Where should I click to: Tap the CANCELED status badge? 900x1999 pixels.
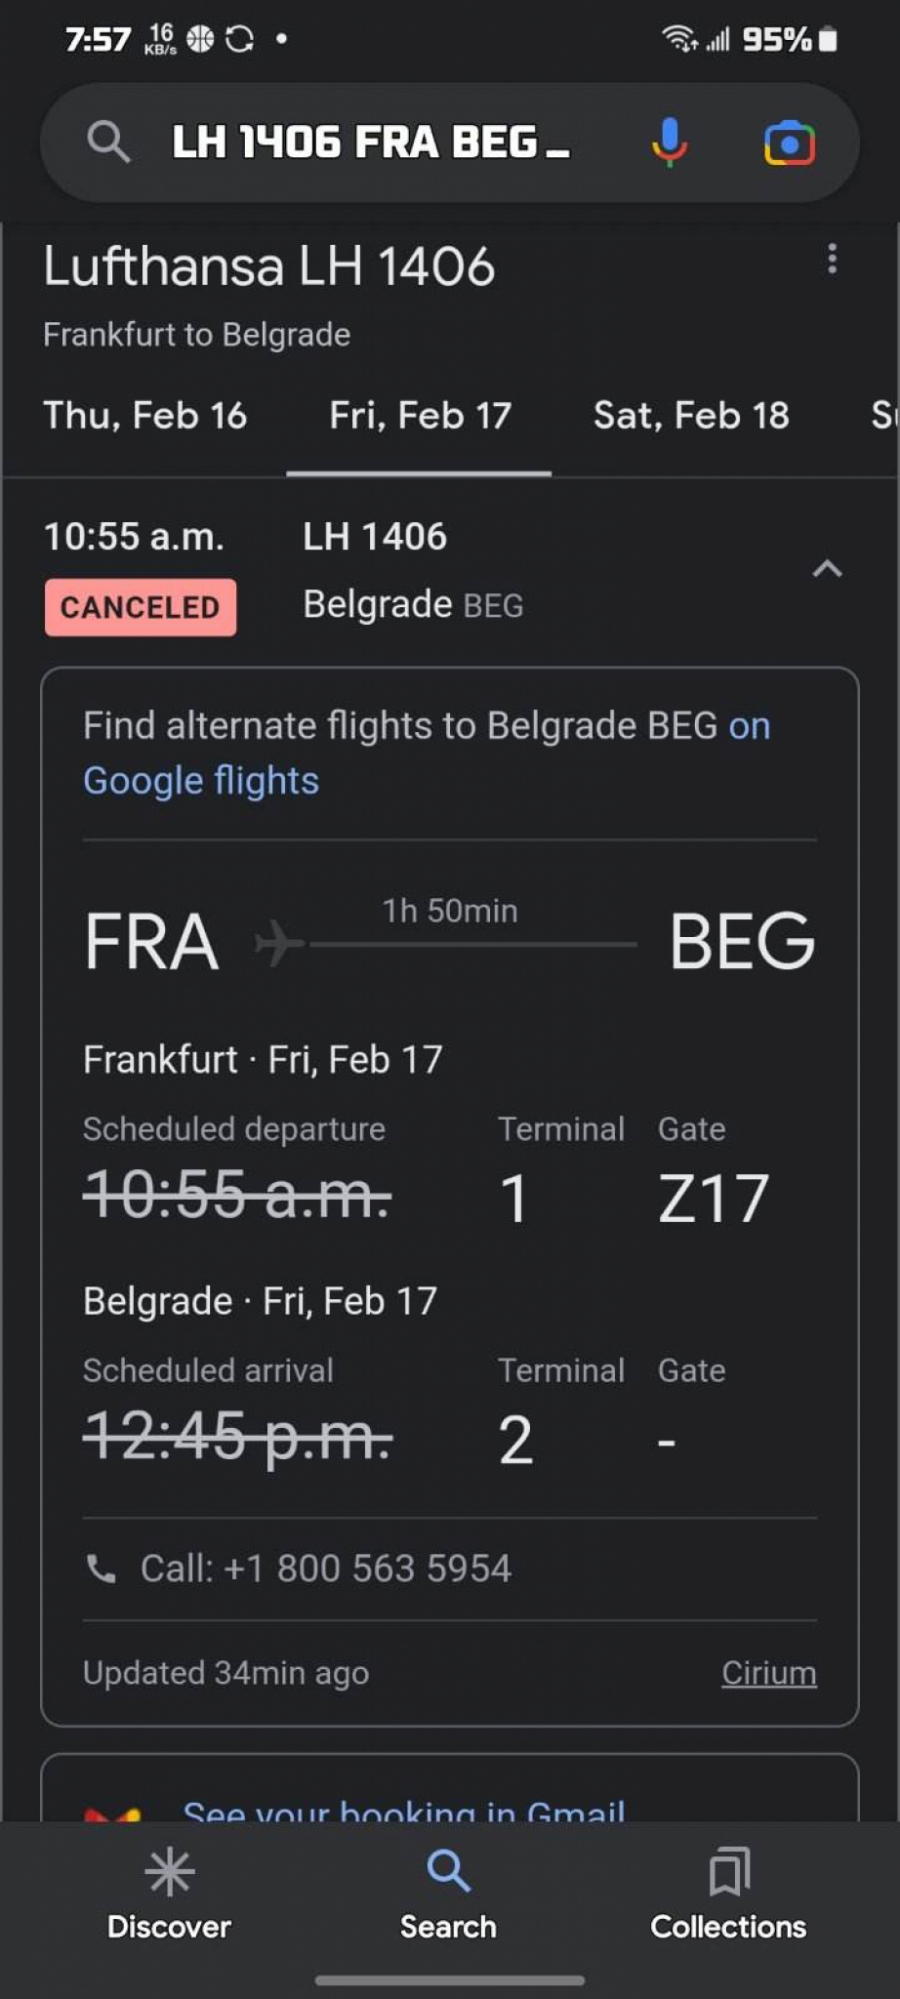[140, 607]
